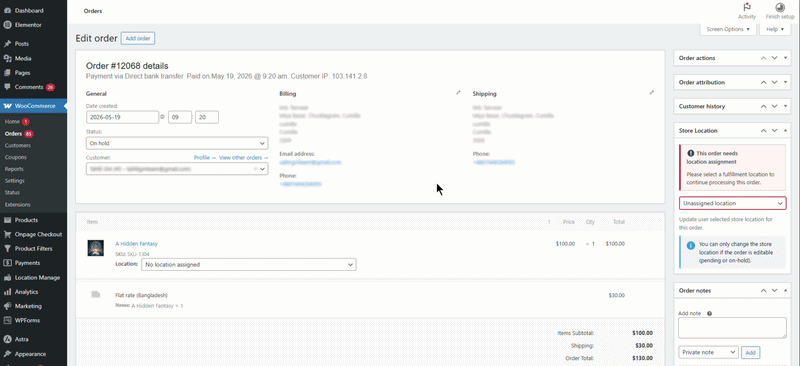The height and width of the screenshot is (366, 800).
Task: Open Reports submenu item
Action: (x=14, y=169)
